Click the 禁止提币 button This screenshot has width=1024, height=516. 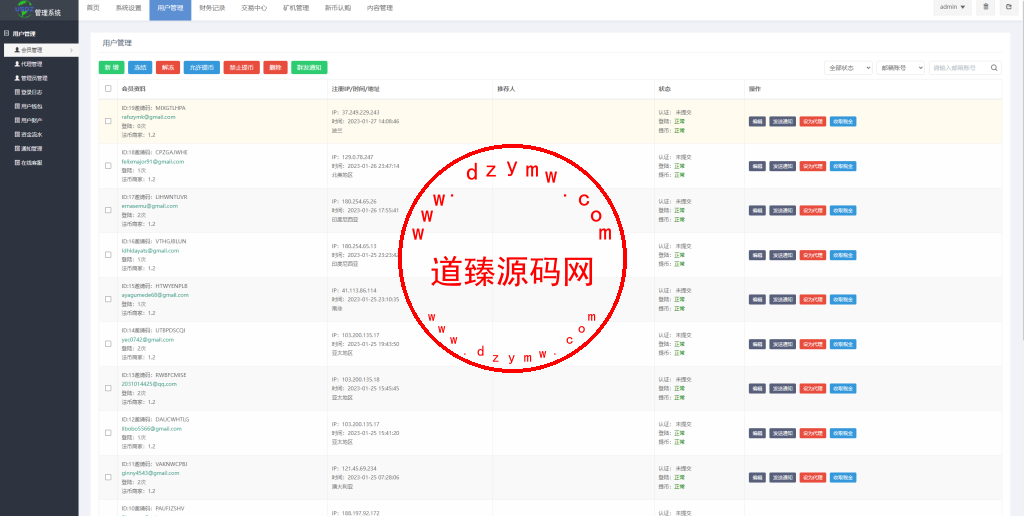click(242, 67)
